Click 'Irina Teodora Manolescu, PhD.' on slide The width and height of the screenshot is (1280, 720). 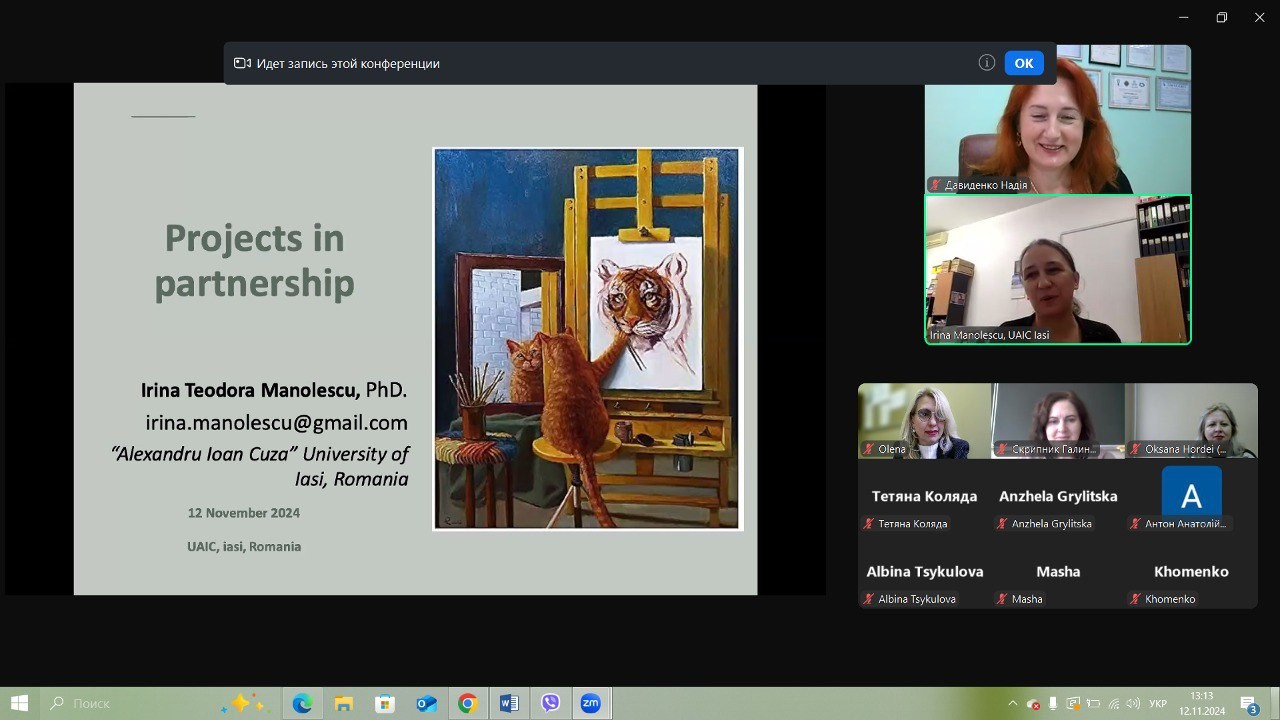274,390
